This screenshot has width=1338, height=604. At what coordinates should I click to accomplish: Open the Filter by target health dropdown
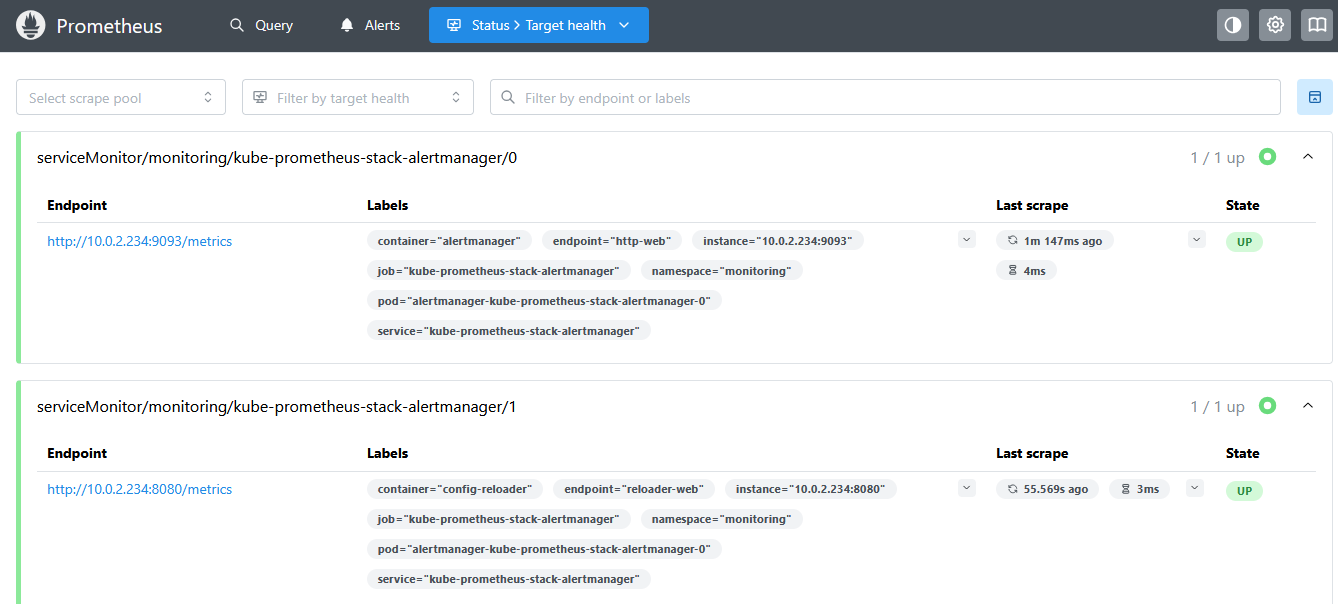[x=358, y=97]
